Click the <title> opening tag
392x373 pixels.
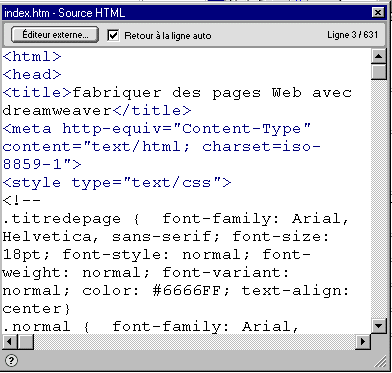click(37, 93)
